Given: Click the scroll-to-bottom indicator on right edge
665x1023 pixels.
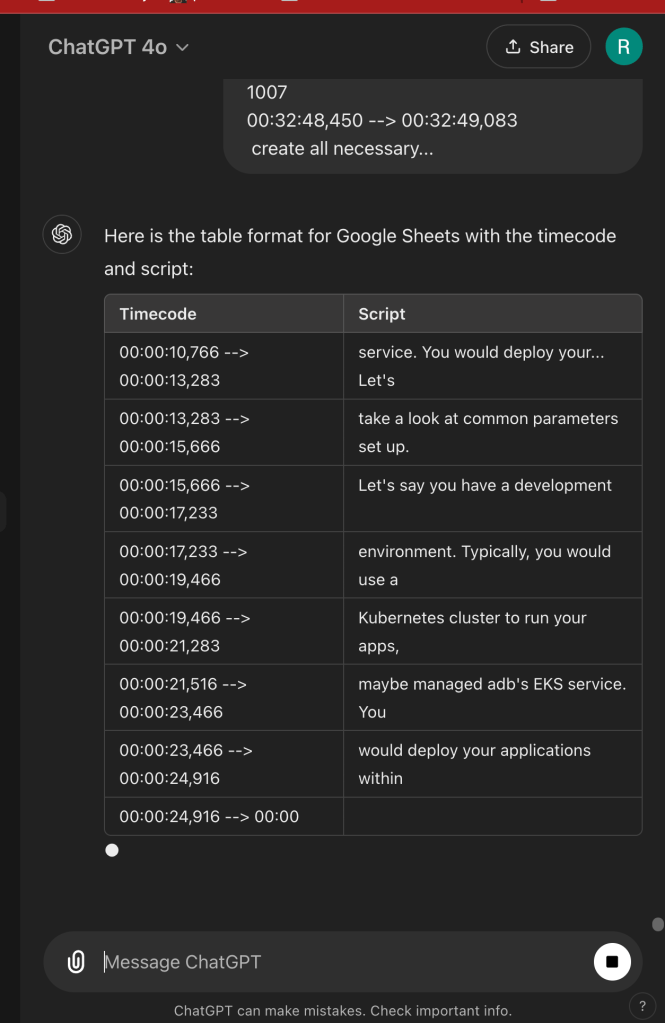Looking at the screenshot, I should (x=658, y=924).
